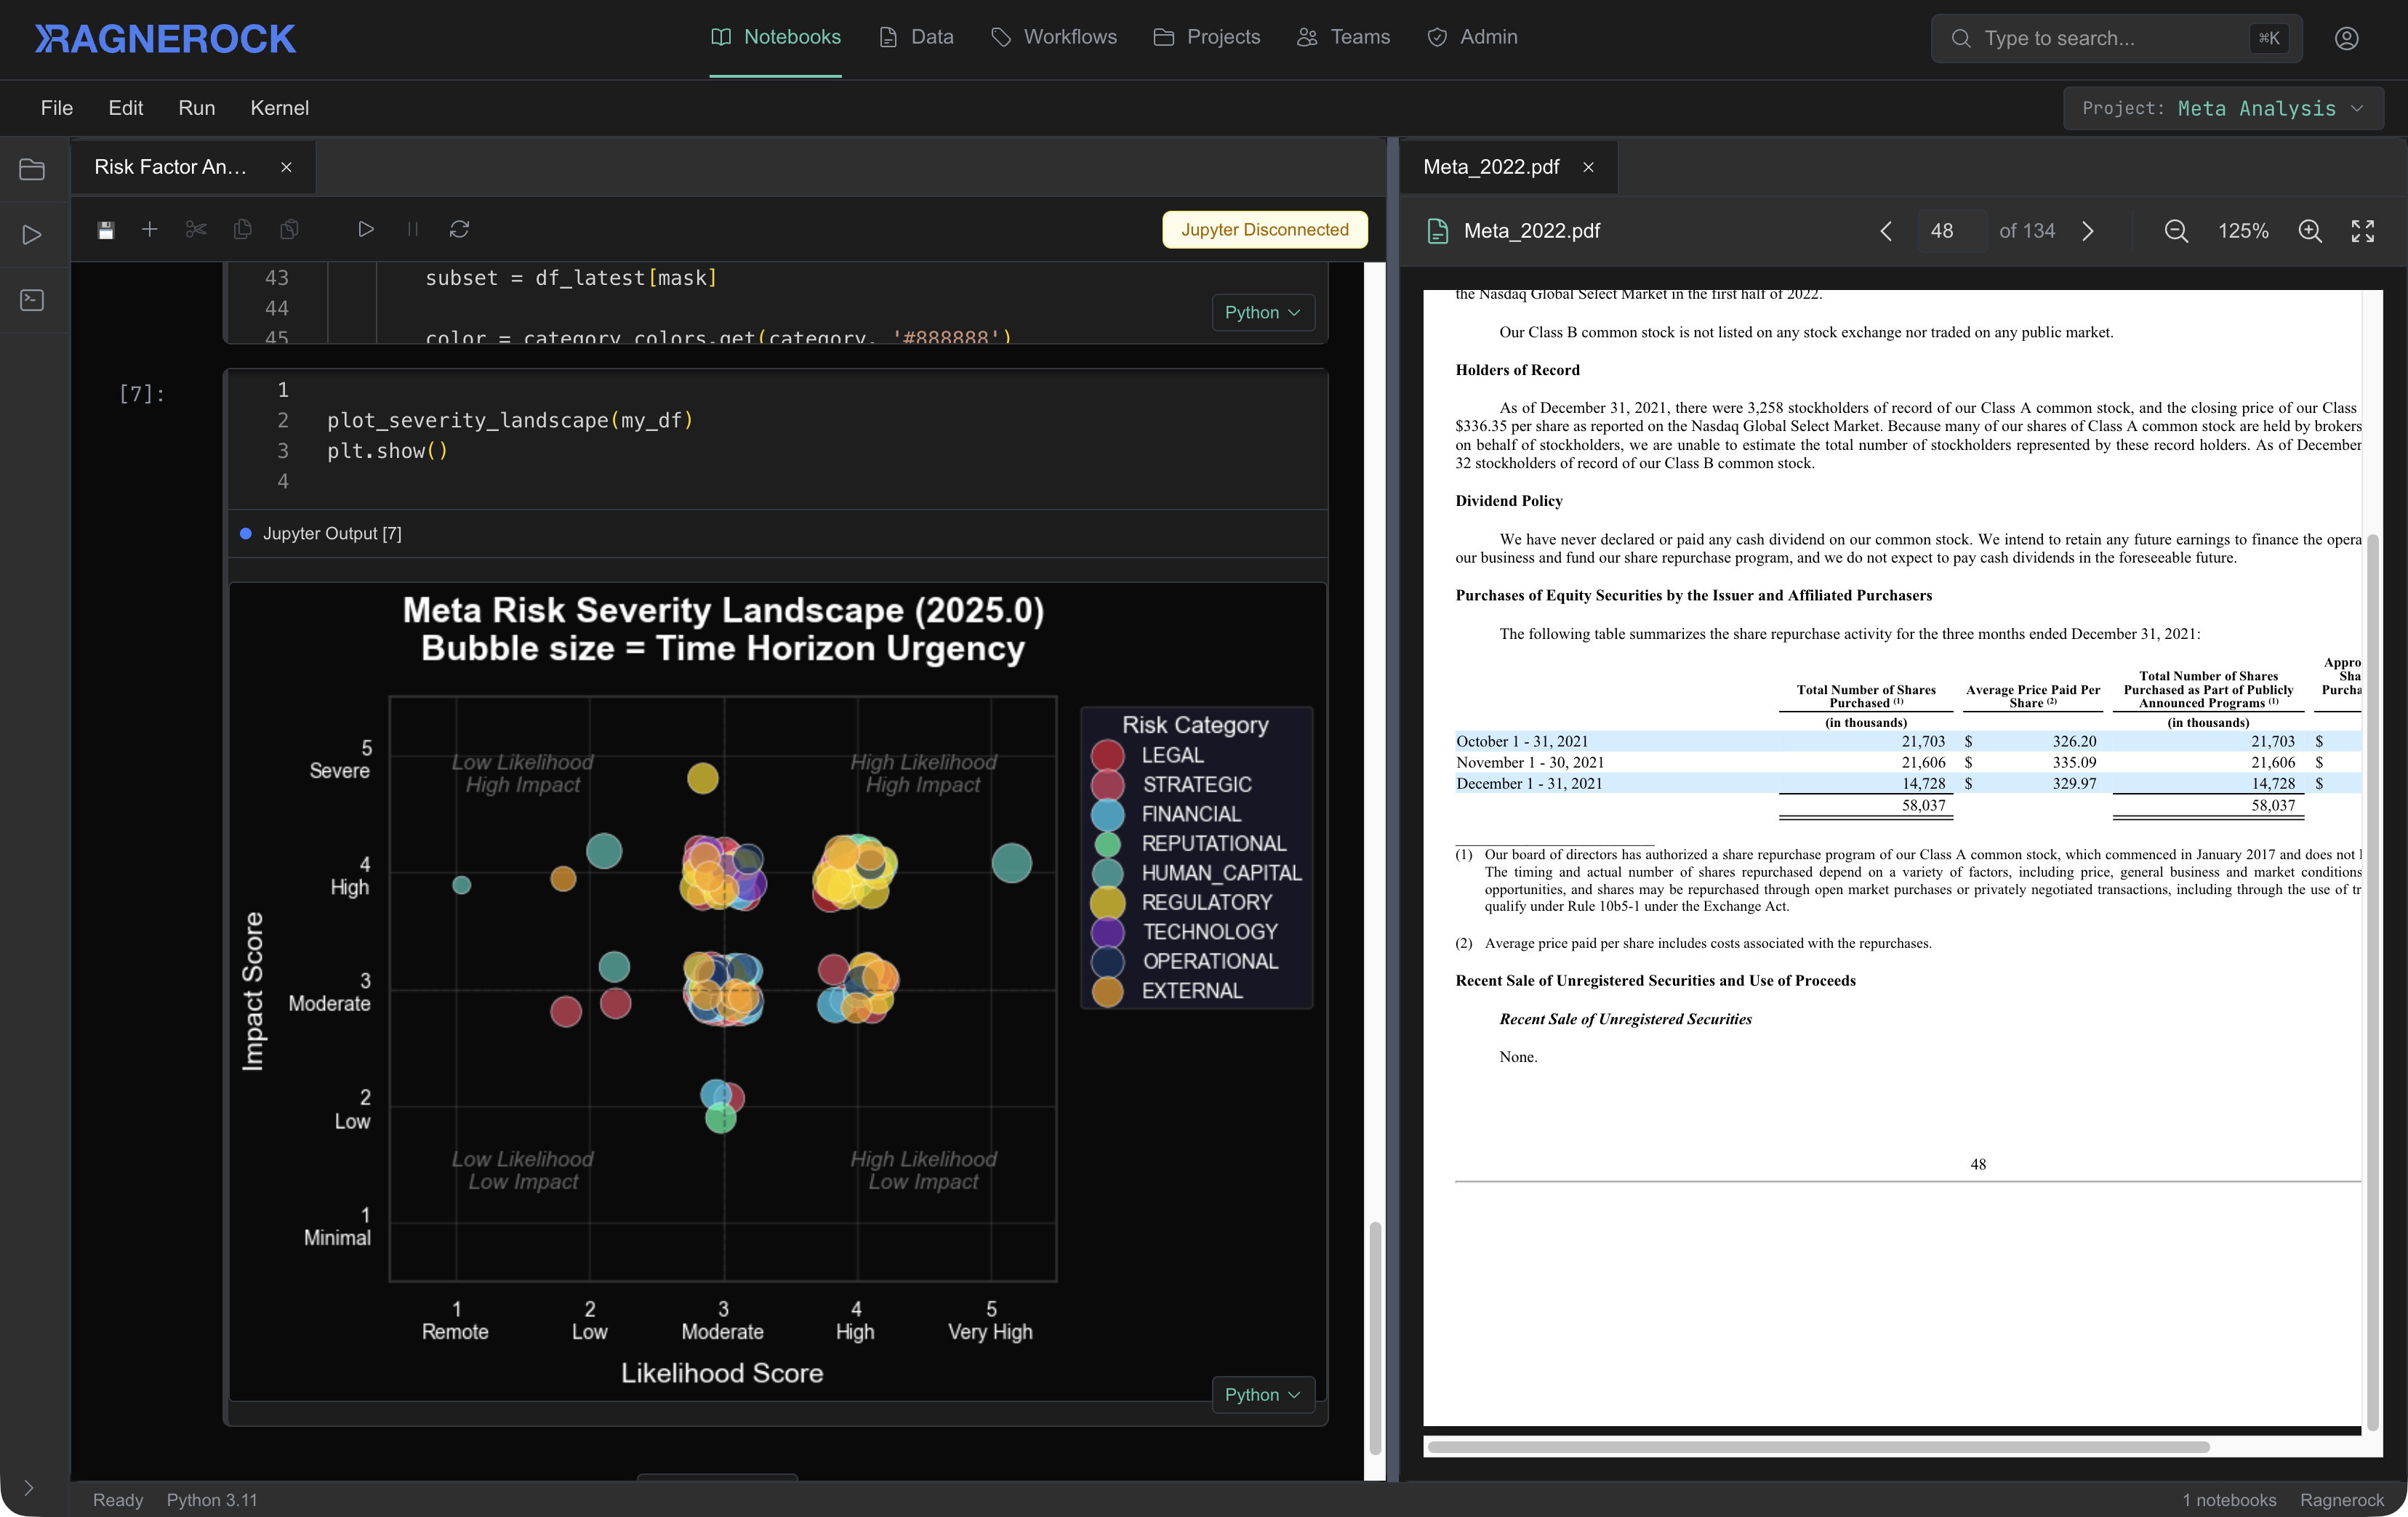Open the Python kernel dropdown on the plot cell

pos(1262,1395)
